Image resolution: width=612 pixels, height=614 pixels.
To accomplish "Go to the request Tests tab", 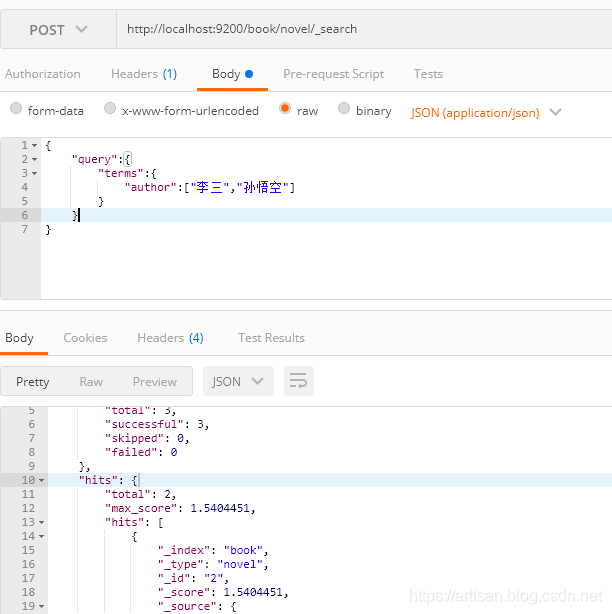I will tap(428, 74).
